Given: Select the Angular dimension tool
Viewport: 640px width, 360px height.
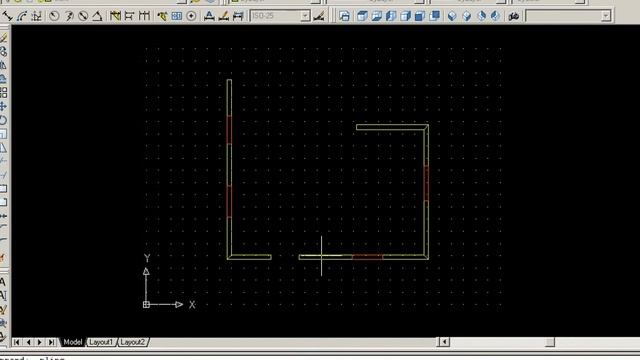Looking at the screenshot, I should click(97, 16).
